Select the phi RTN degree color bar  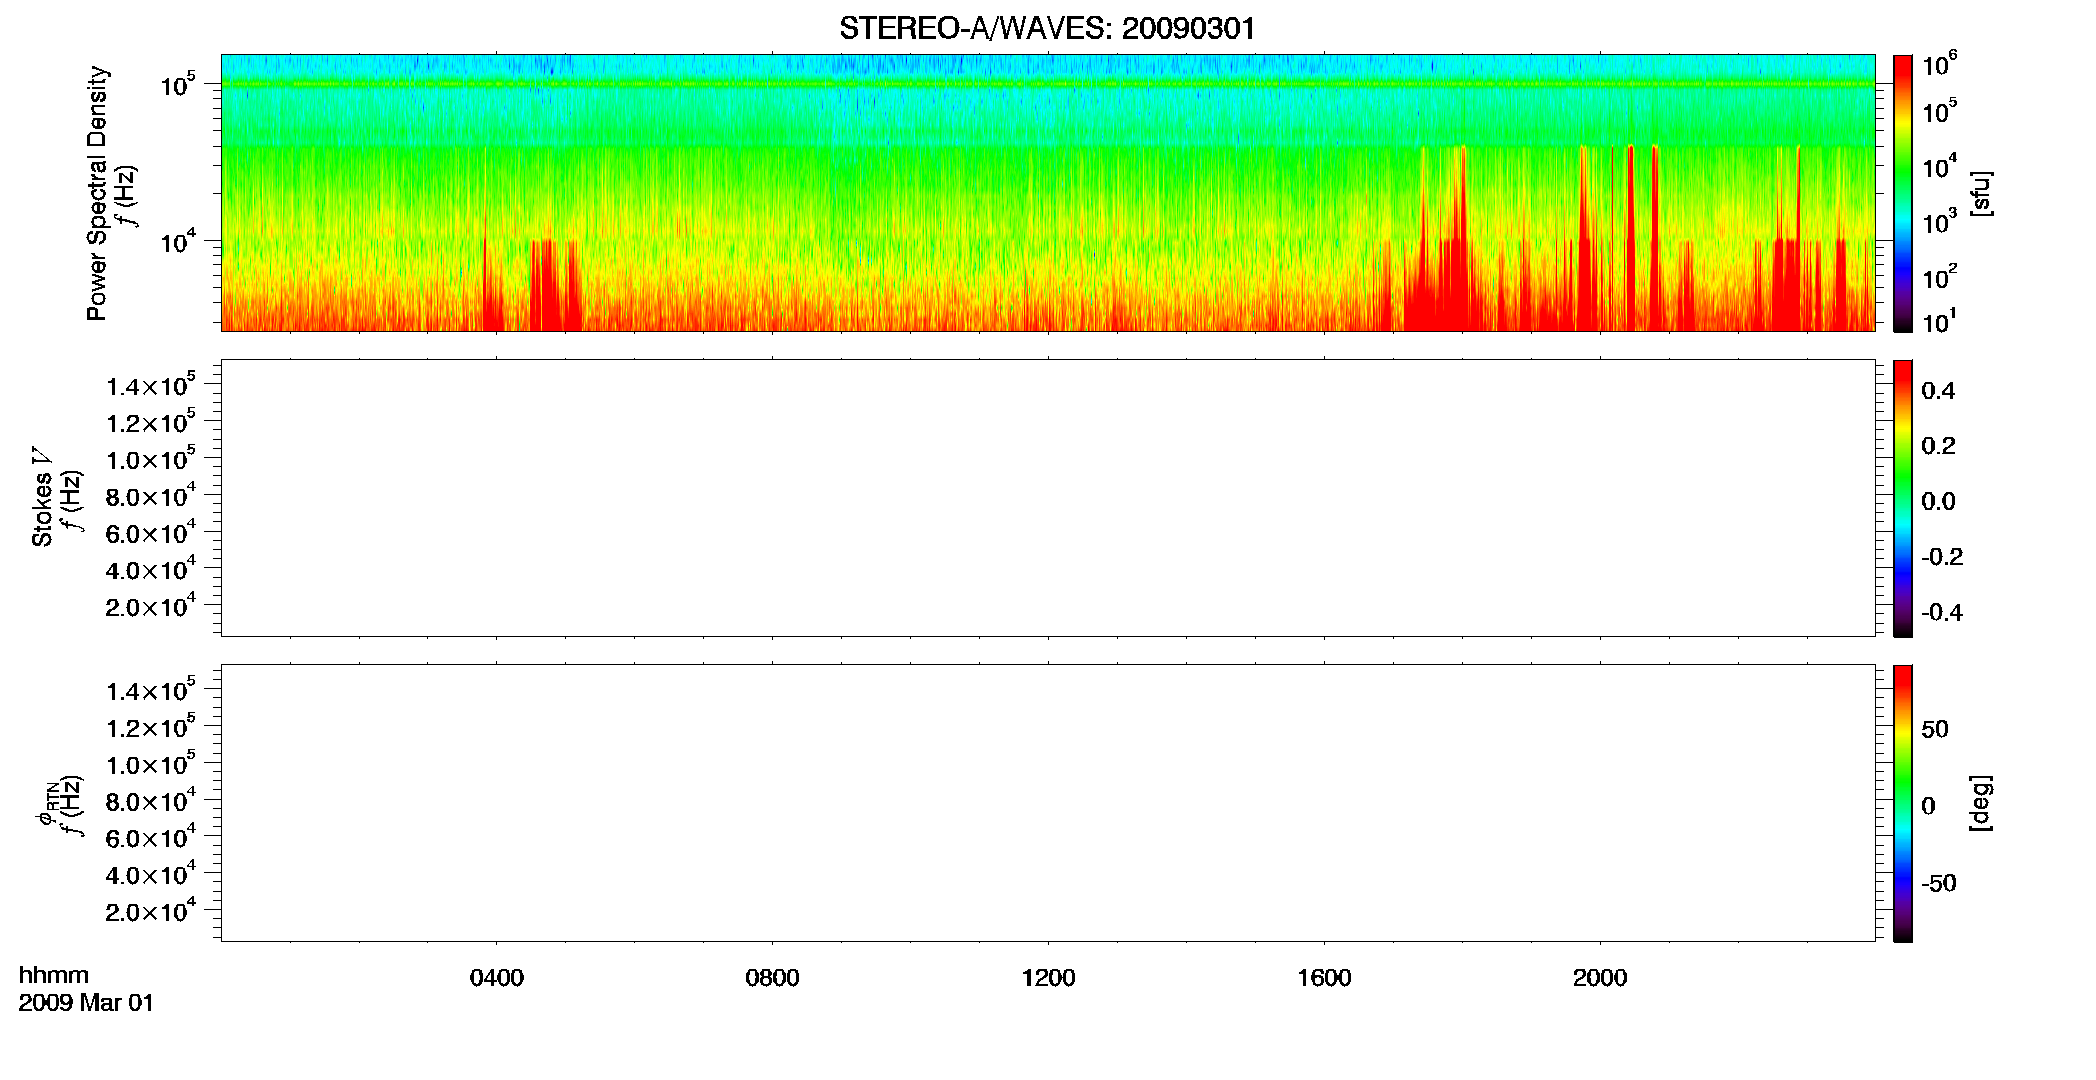click(1903, 803)
